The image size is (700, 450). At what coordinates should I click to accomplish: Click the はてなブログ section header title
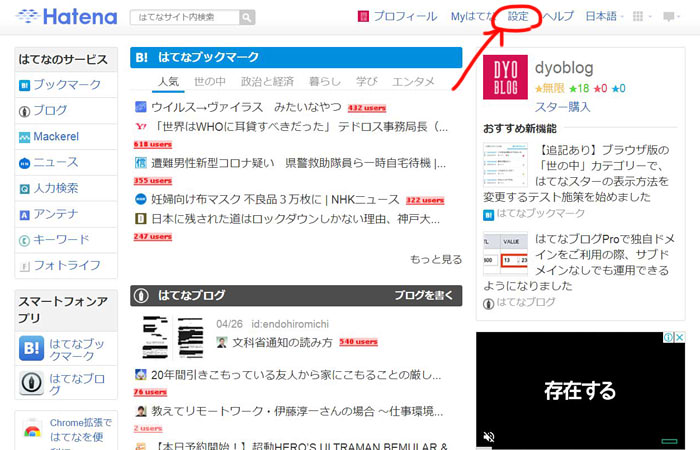pos(192,296)
